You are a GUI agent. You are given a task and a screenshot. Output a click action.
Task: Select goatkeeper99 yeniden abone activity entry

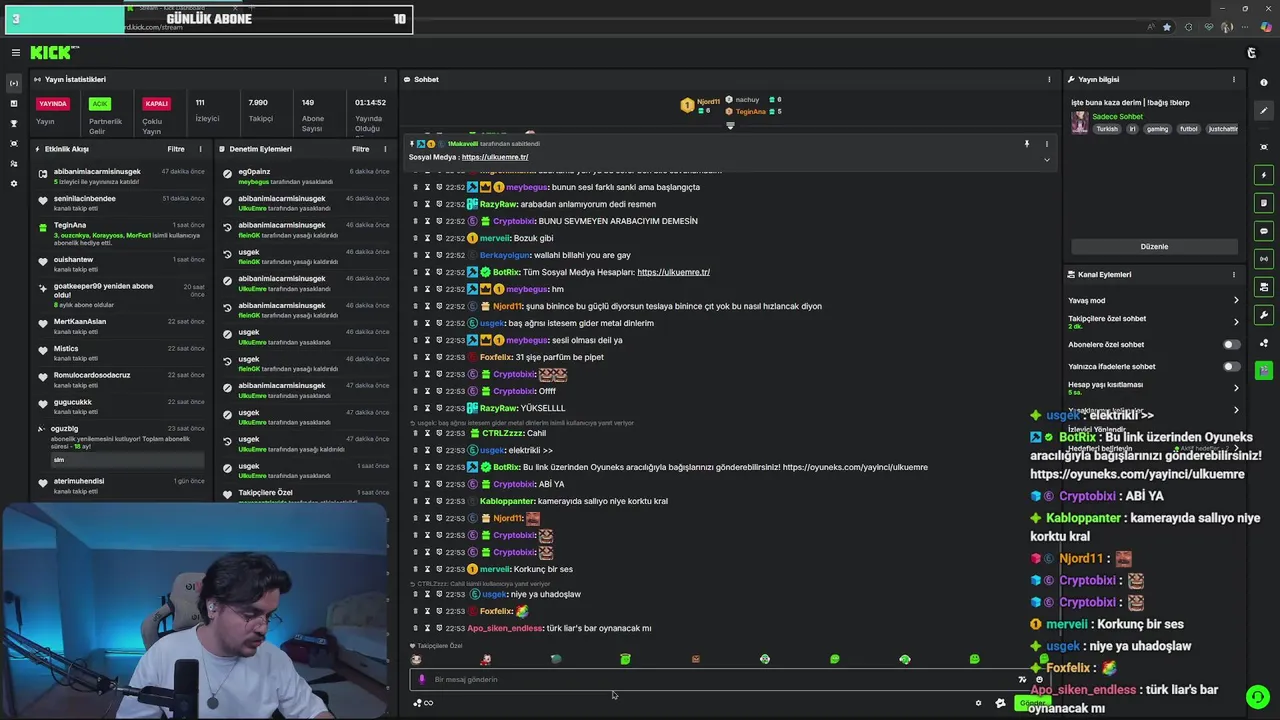coord(121,295)
